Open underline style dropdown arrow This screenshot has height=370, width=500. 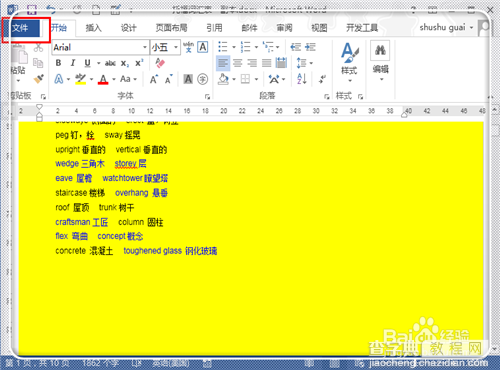point(99,63)
